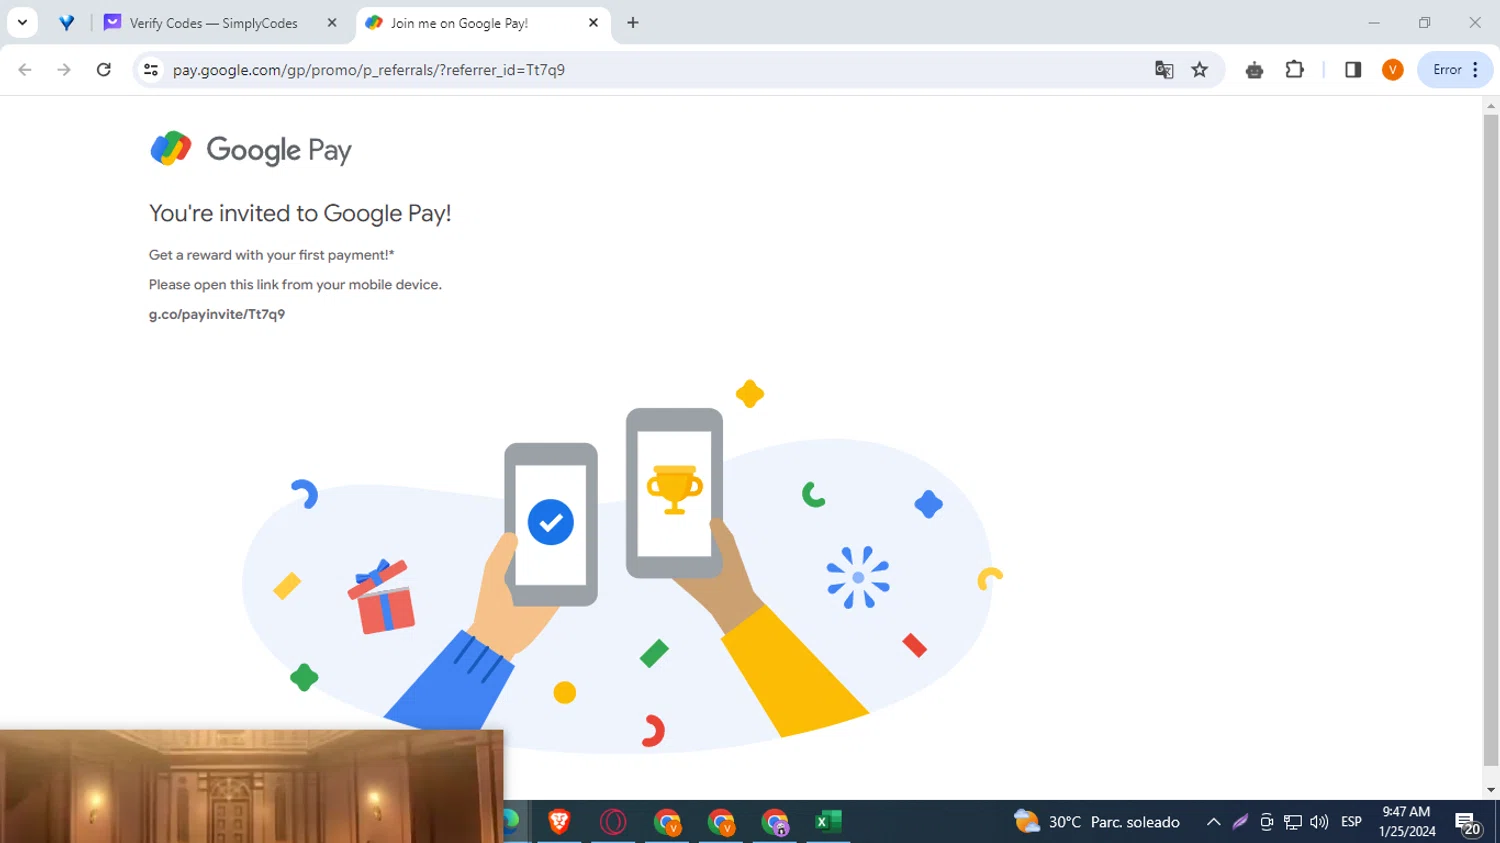View site information icon in address bar
Screen dimensions: 1500x843
click(x=151, y=70)
